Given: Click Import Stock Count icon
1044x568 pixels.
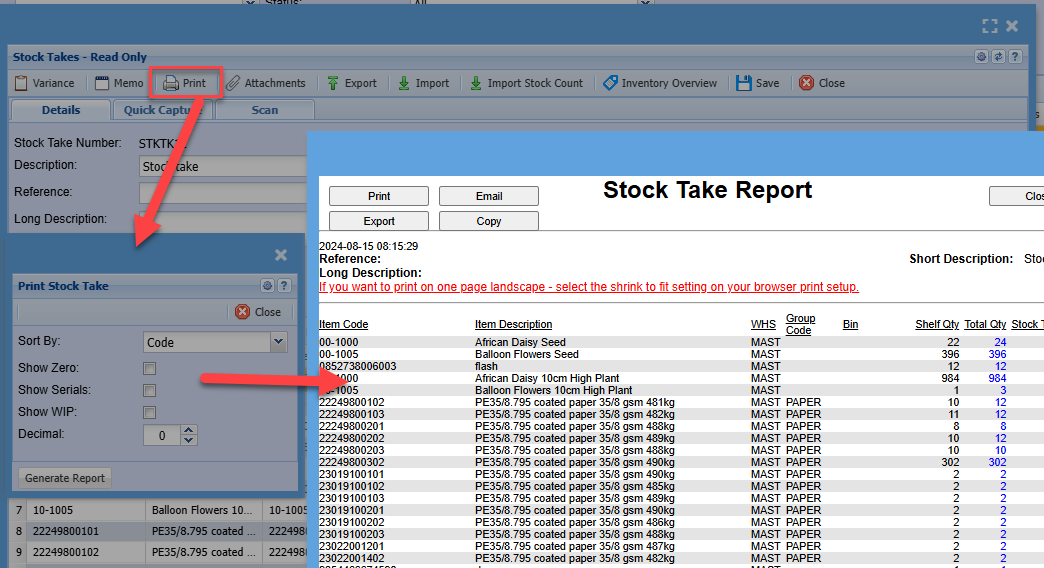Looking at the screenshot, I should [x=476, y=83].
